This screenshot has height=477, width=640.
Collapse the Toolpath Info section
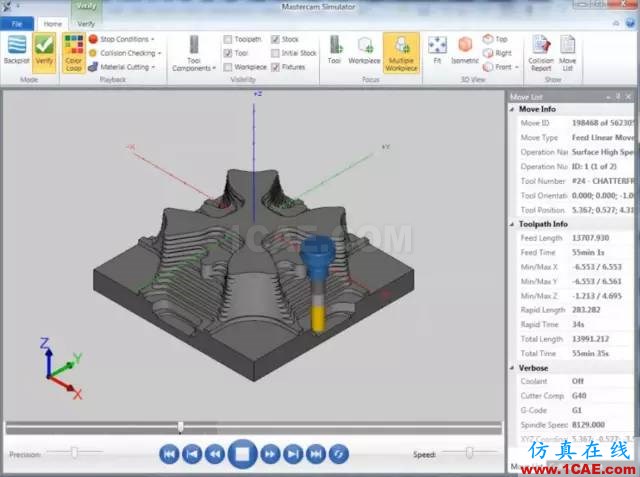[512, 224]
